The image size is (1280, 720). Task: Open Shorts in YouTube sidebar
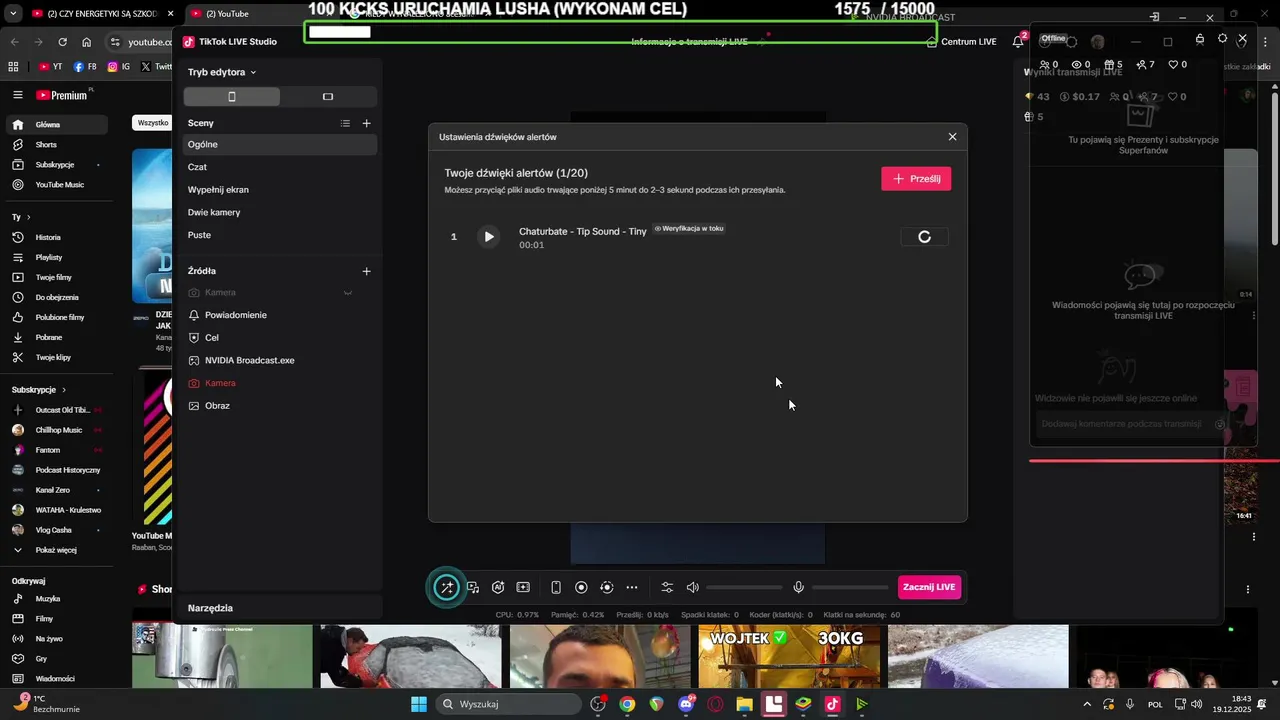[56, 145]
